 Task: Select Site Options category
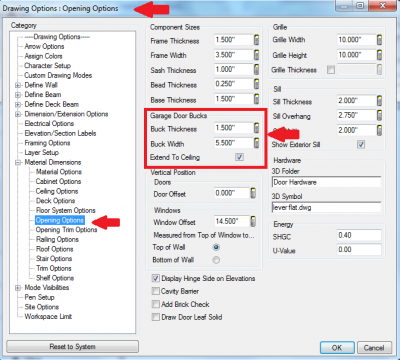(42, 307)
